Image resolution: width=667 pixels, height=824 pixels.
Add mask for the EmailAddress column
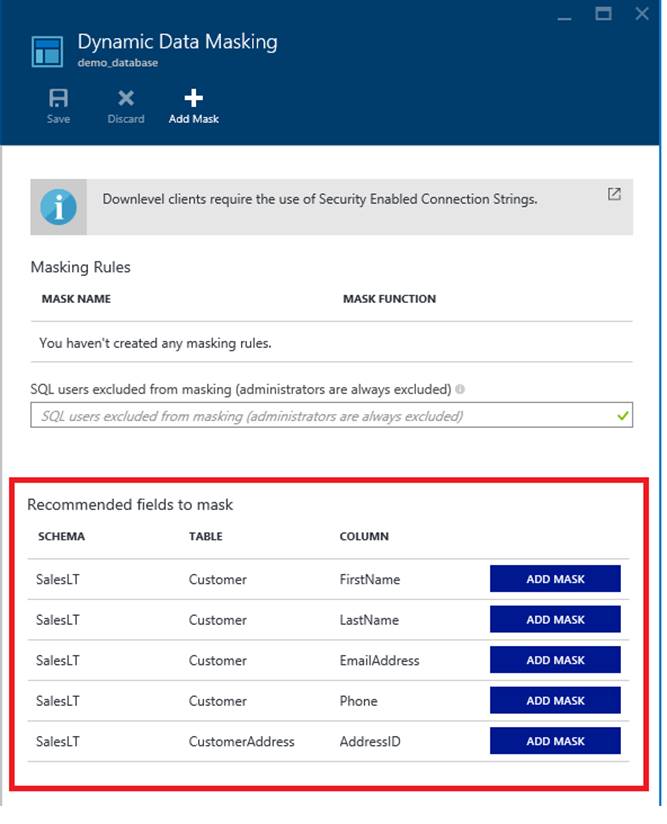[555, 660]
